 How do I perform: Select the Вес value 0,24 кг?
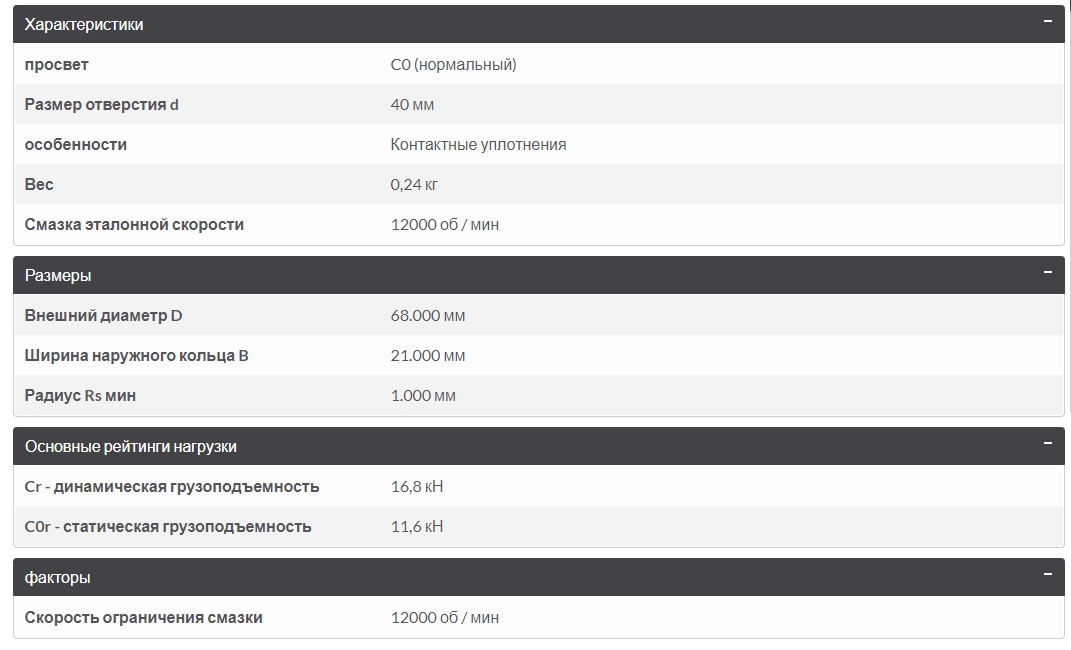(414, 185)
